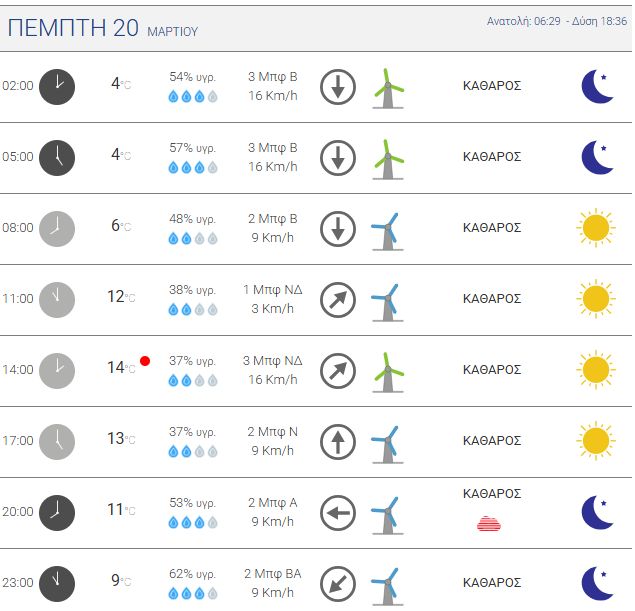The height and width of the screenshot is (611, 635).
Task: Click the clock icon for 02:00
Action: click(x=57, y=87)
